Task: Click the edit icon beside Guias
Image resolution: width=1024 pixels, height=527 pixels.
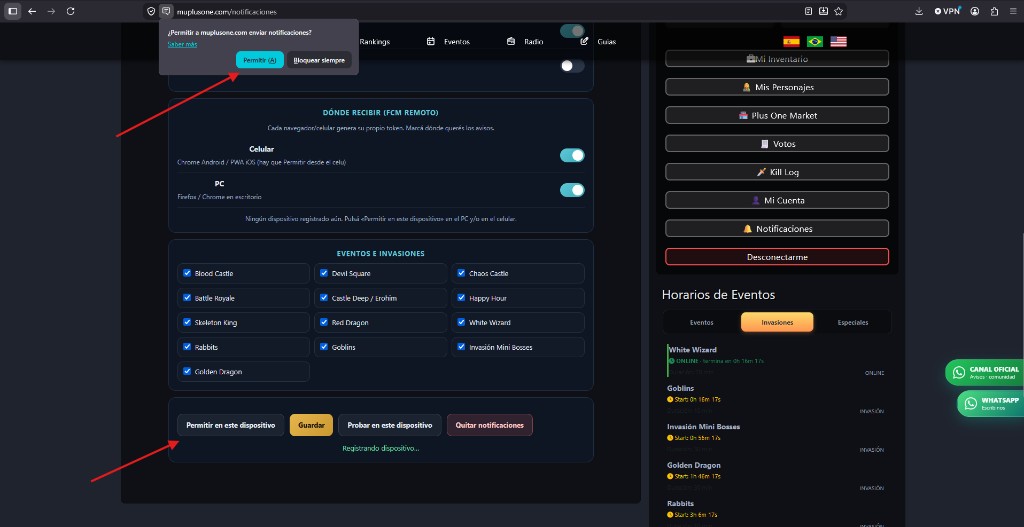Action: coord(584,41)
